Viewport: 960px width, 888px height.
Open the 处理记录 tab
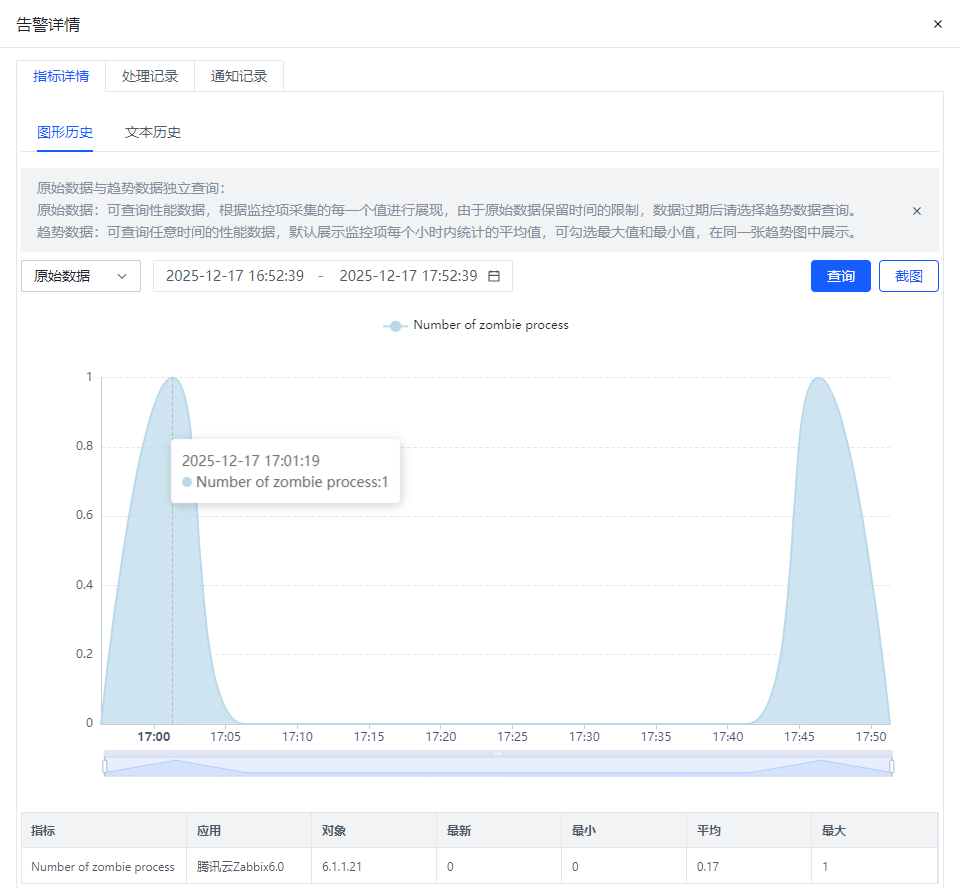click(x=150, y=76)
